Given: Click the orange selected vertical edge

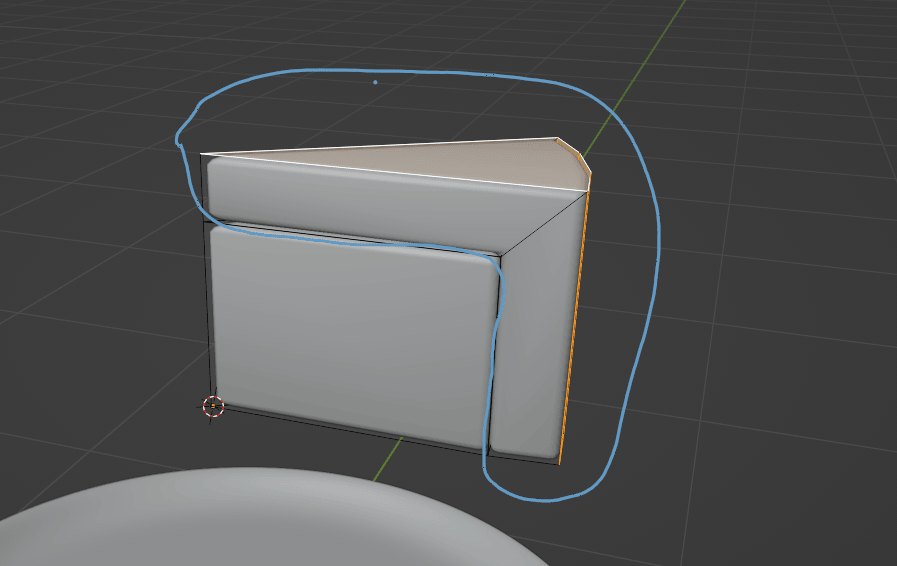Looking at the screenshot, I should (574, 330).
